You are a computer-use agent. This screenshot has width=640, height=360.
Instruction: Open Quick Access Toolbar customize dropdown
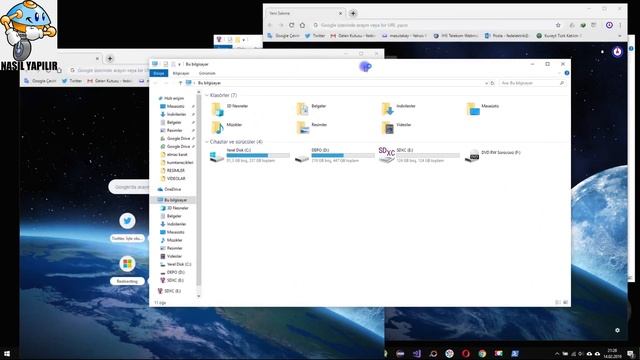click(179, 64)
